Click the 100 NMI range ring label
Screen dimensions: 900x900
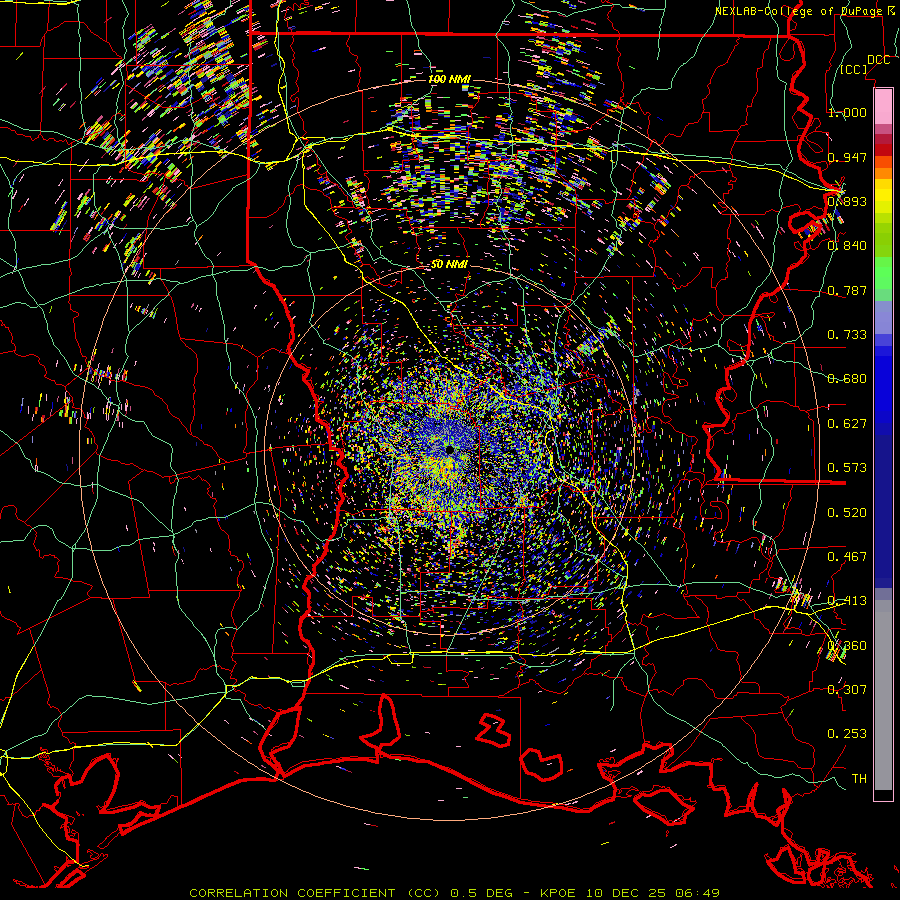click(449, 79)
